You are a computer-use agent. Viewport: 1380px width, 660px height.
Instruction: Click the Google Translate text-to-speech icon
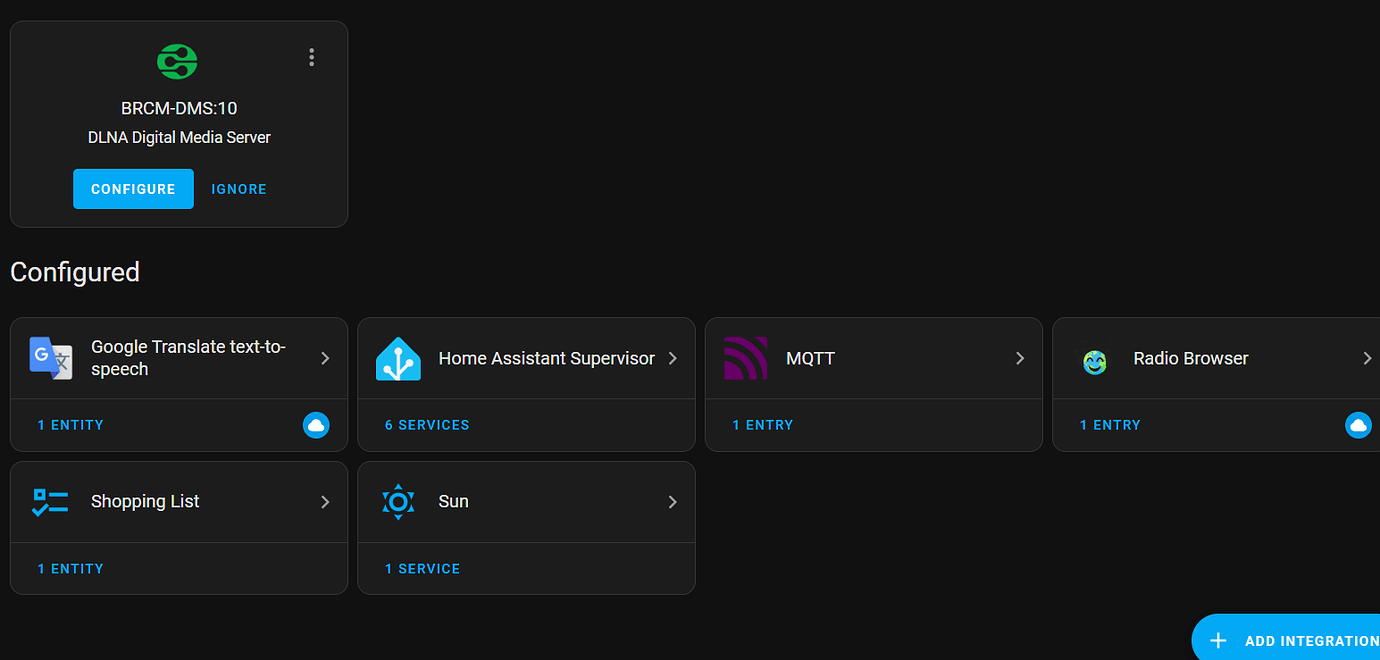[51, 358]
